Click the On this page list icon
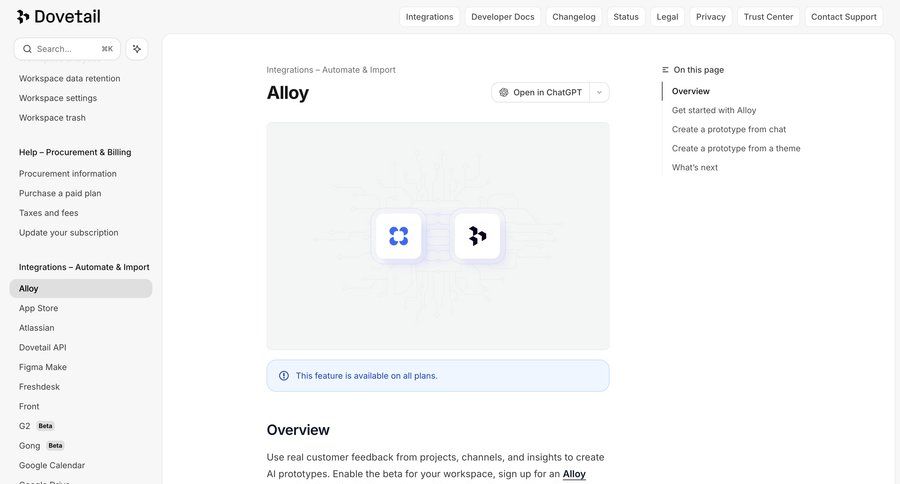Screen dimensions: 900x484 pos(665,70)
